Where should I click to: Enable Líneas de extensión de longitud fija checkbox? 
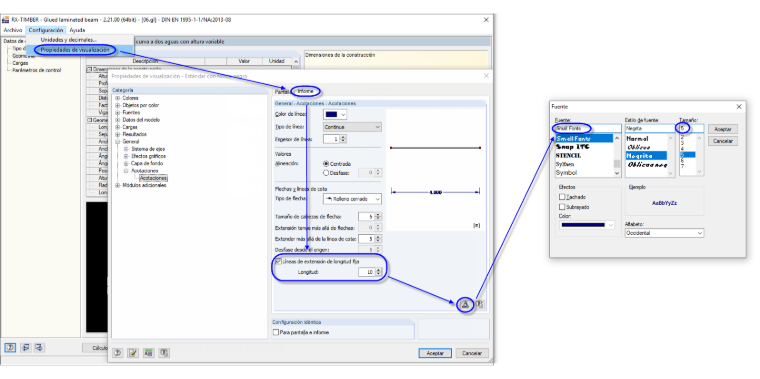click(278, 262)
